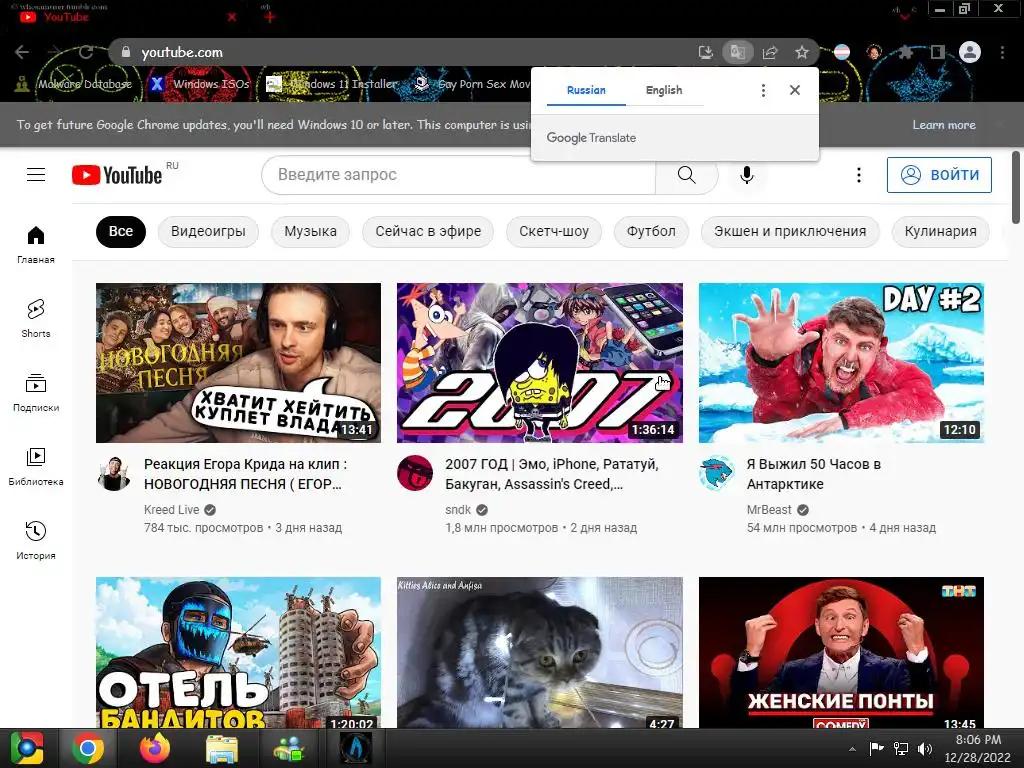Open Библиотека in the sidebar

(x=36, y=466)
